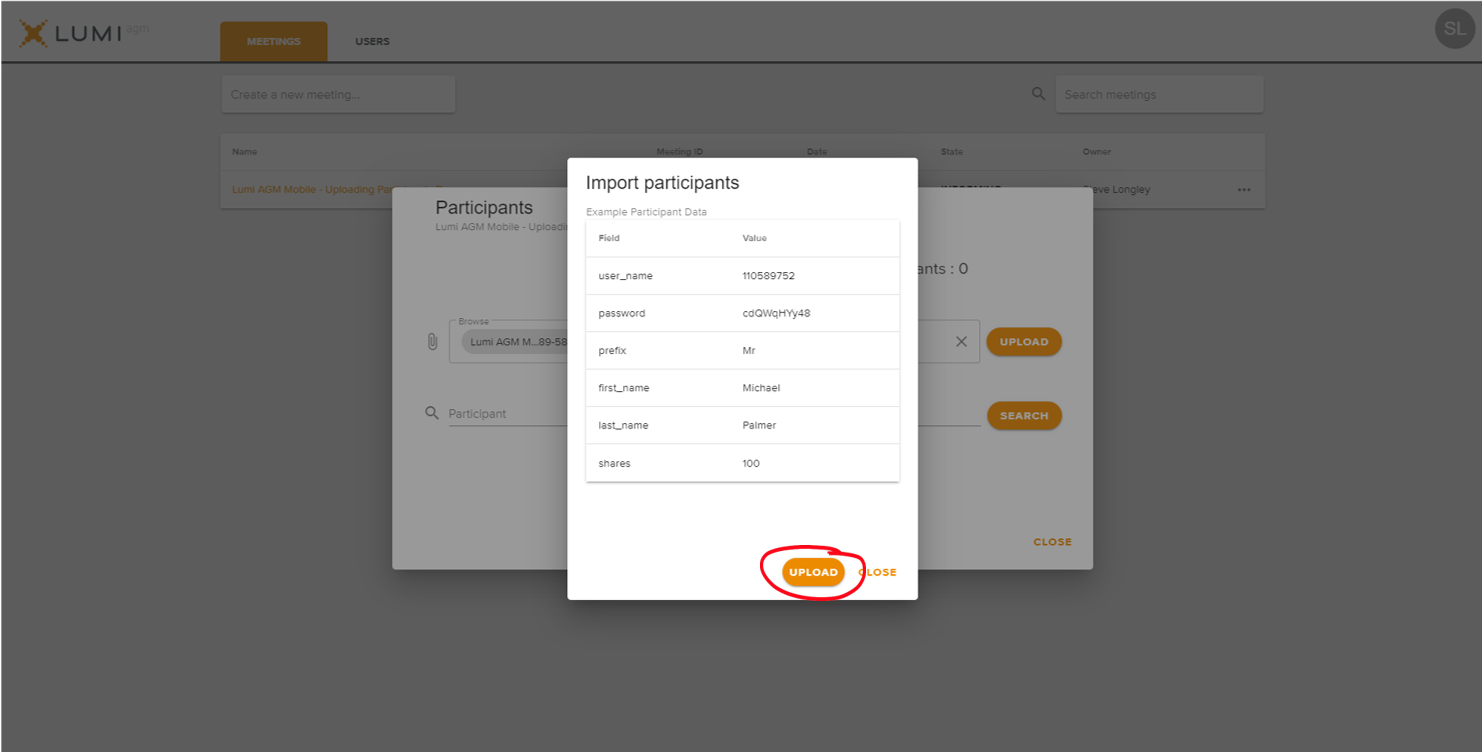The height and width of the screenshot is (752, 1482).
Task: Close the Import participants dialog
Action: click(878, 572)
